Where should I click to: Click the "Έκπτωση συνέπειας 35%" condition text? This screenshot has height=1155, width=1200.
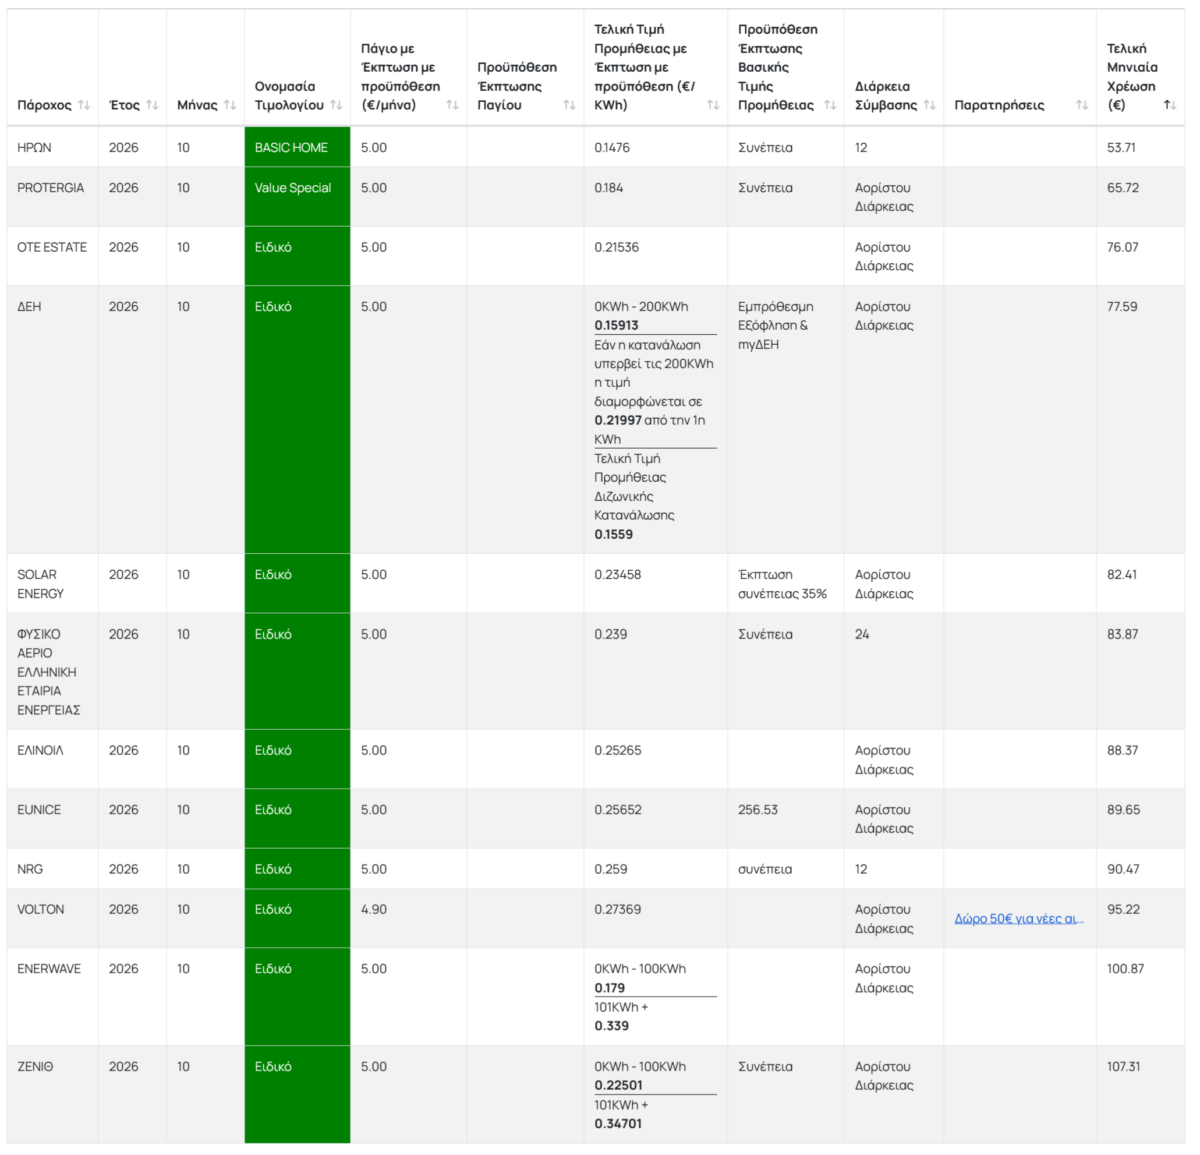click(x=783, y=584)
